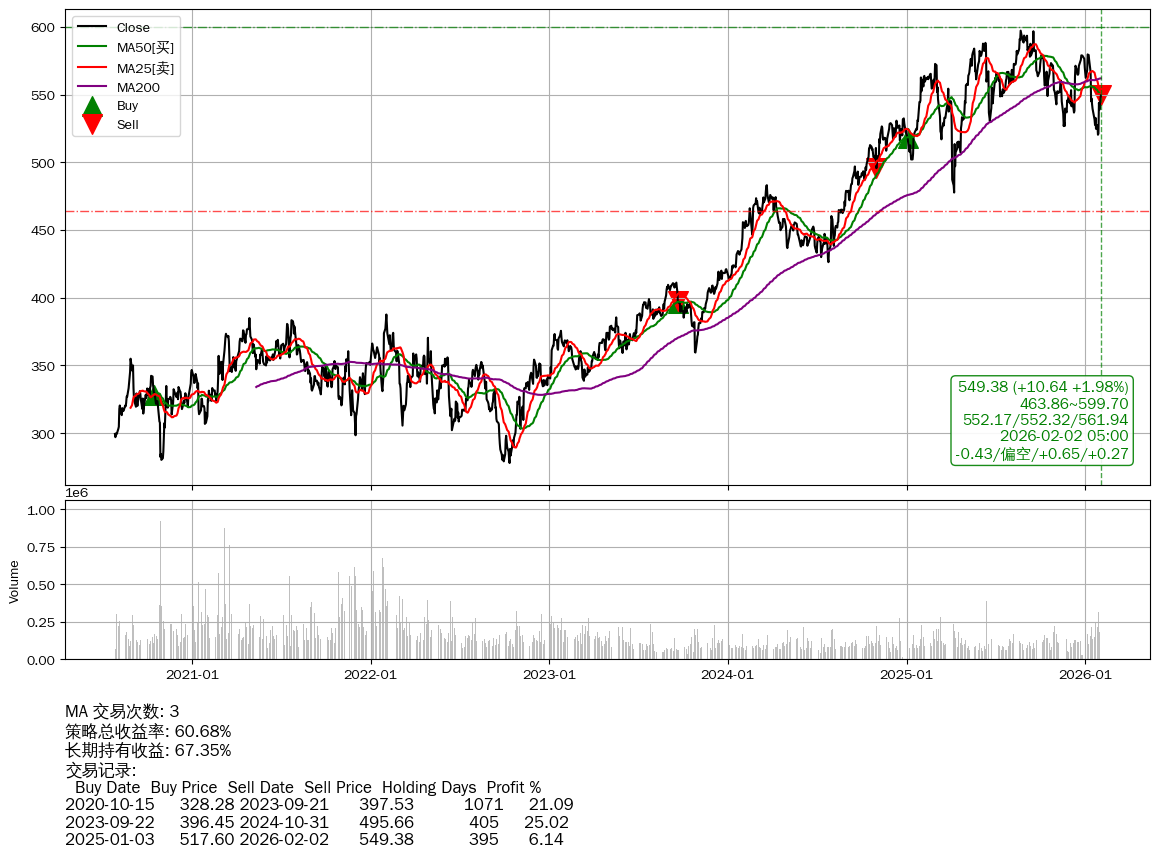
Task: Click the Buy marker near January 2025
Action: 908,139
